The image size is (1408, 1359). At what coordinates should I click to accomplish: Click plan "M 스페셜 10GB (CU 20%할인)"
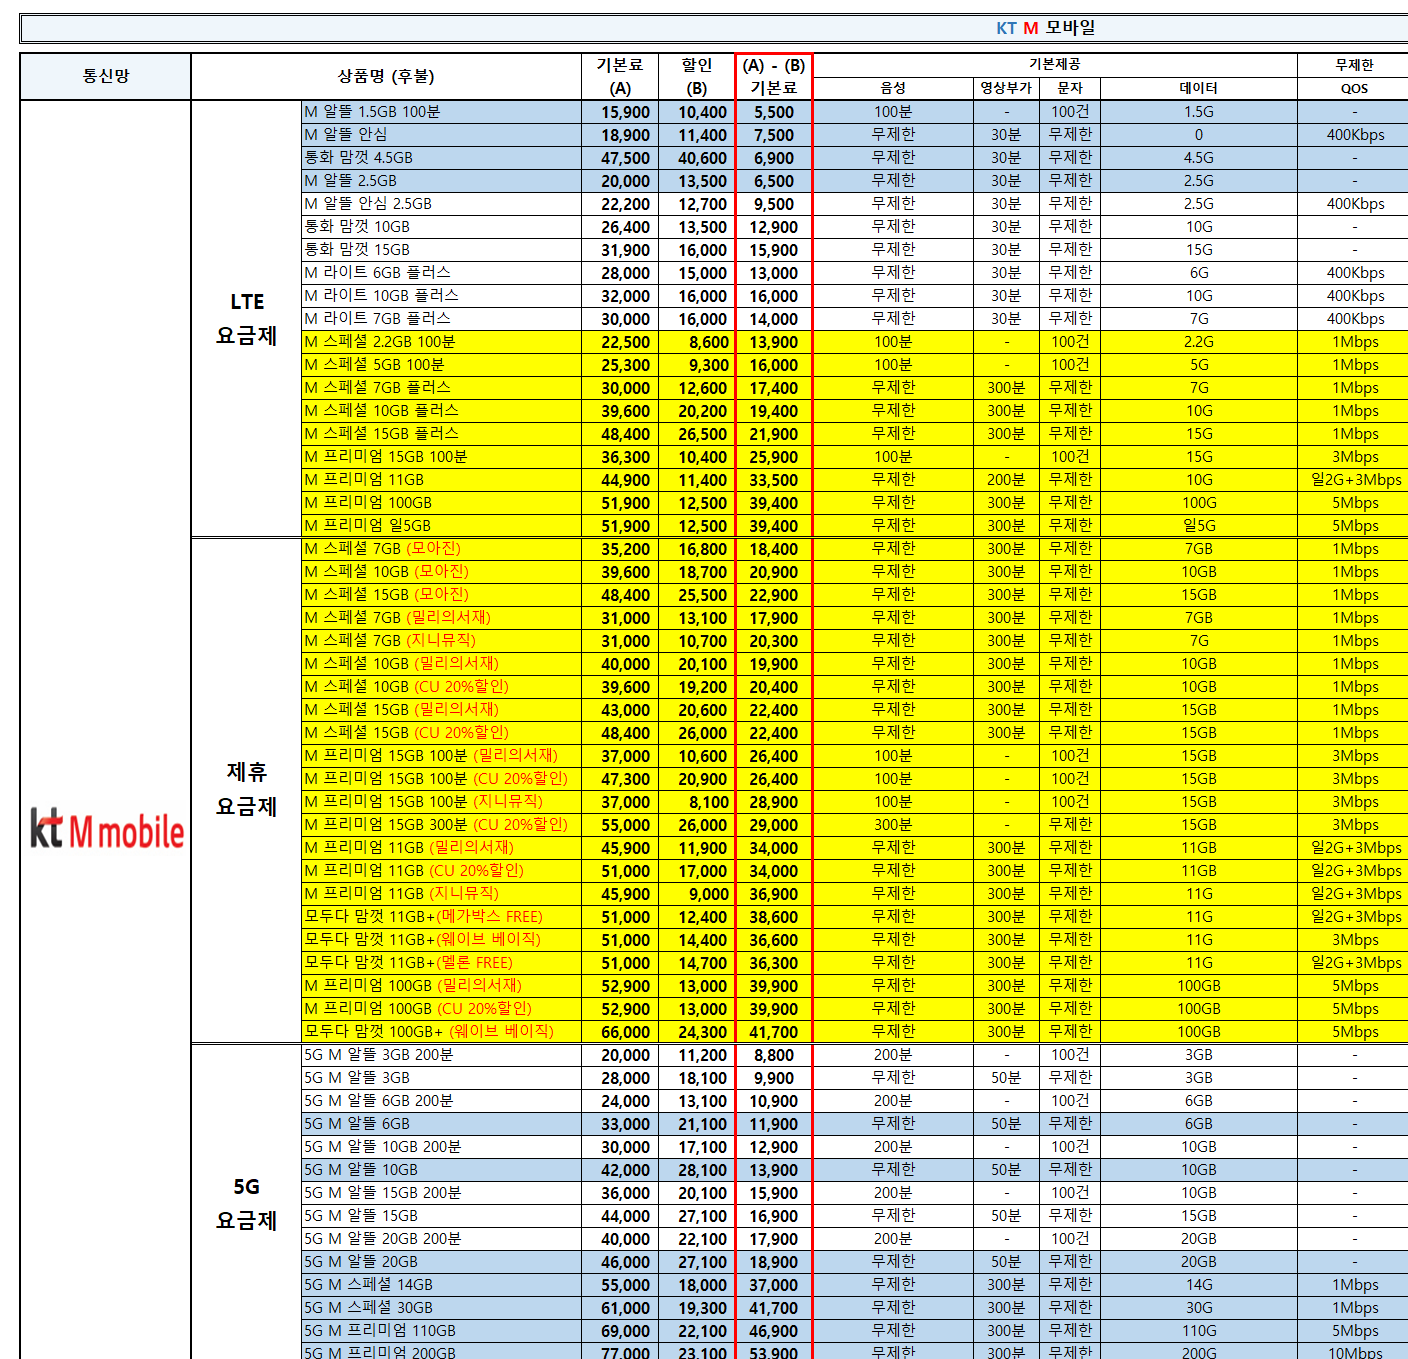click(406, 687)
